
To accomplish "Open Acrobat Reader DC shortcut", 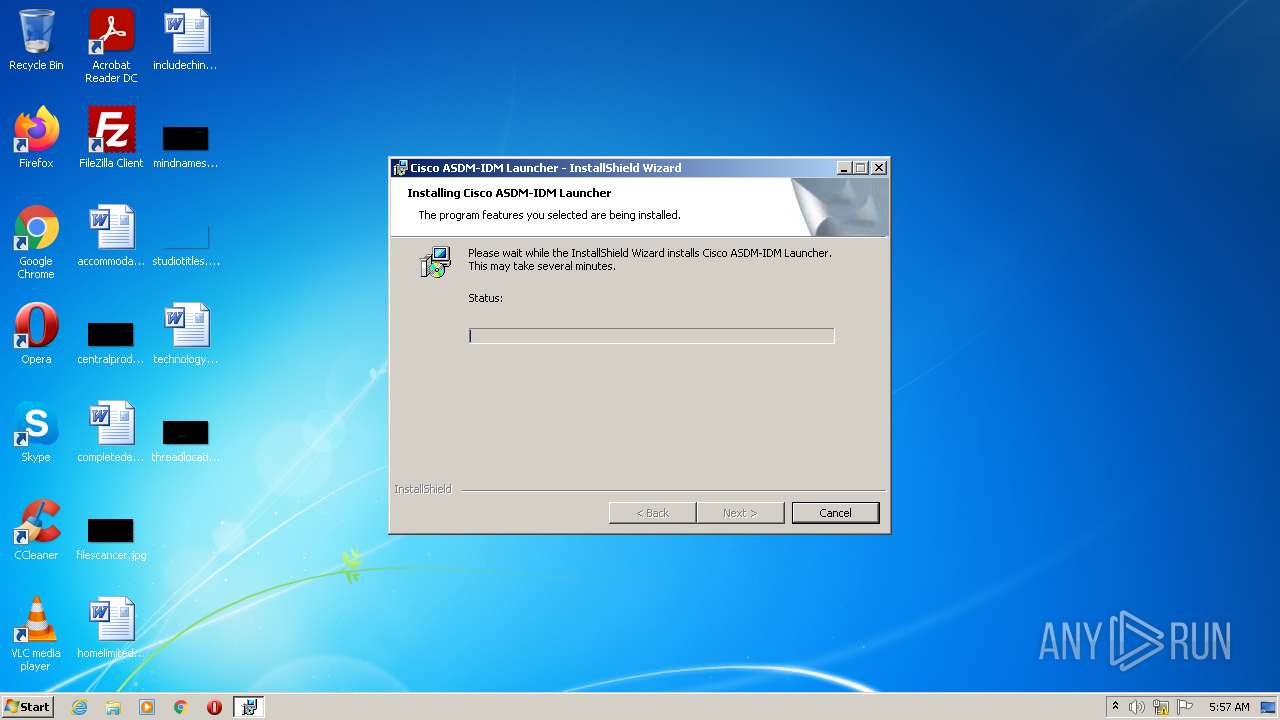I will [111, 47].
